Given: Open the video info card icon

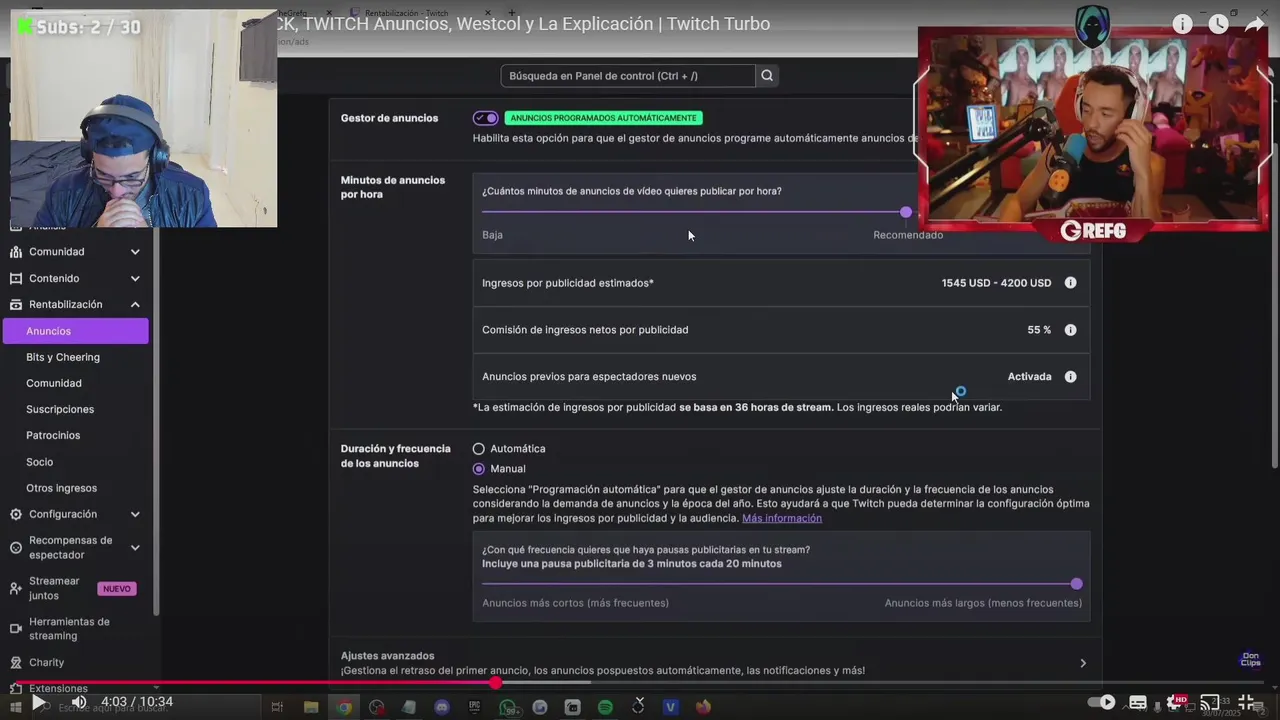Looking at the screenshot, I should (1182, 24).
